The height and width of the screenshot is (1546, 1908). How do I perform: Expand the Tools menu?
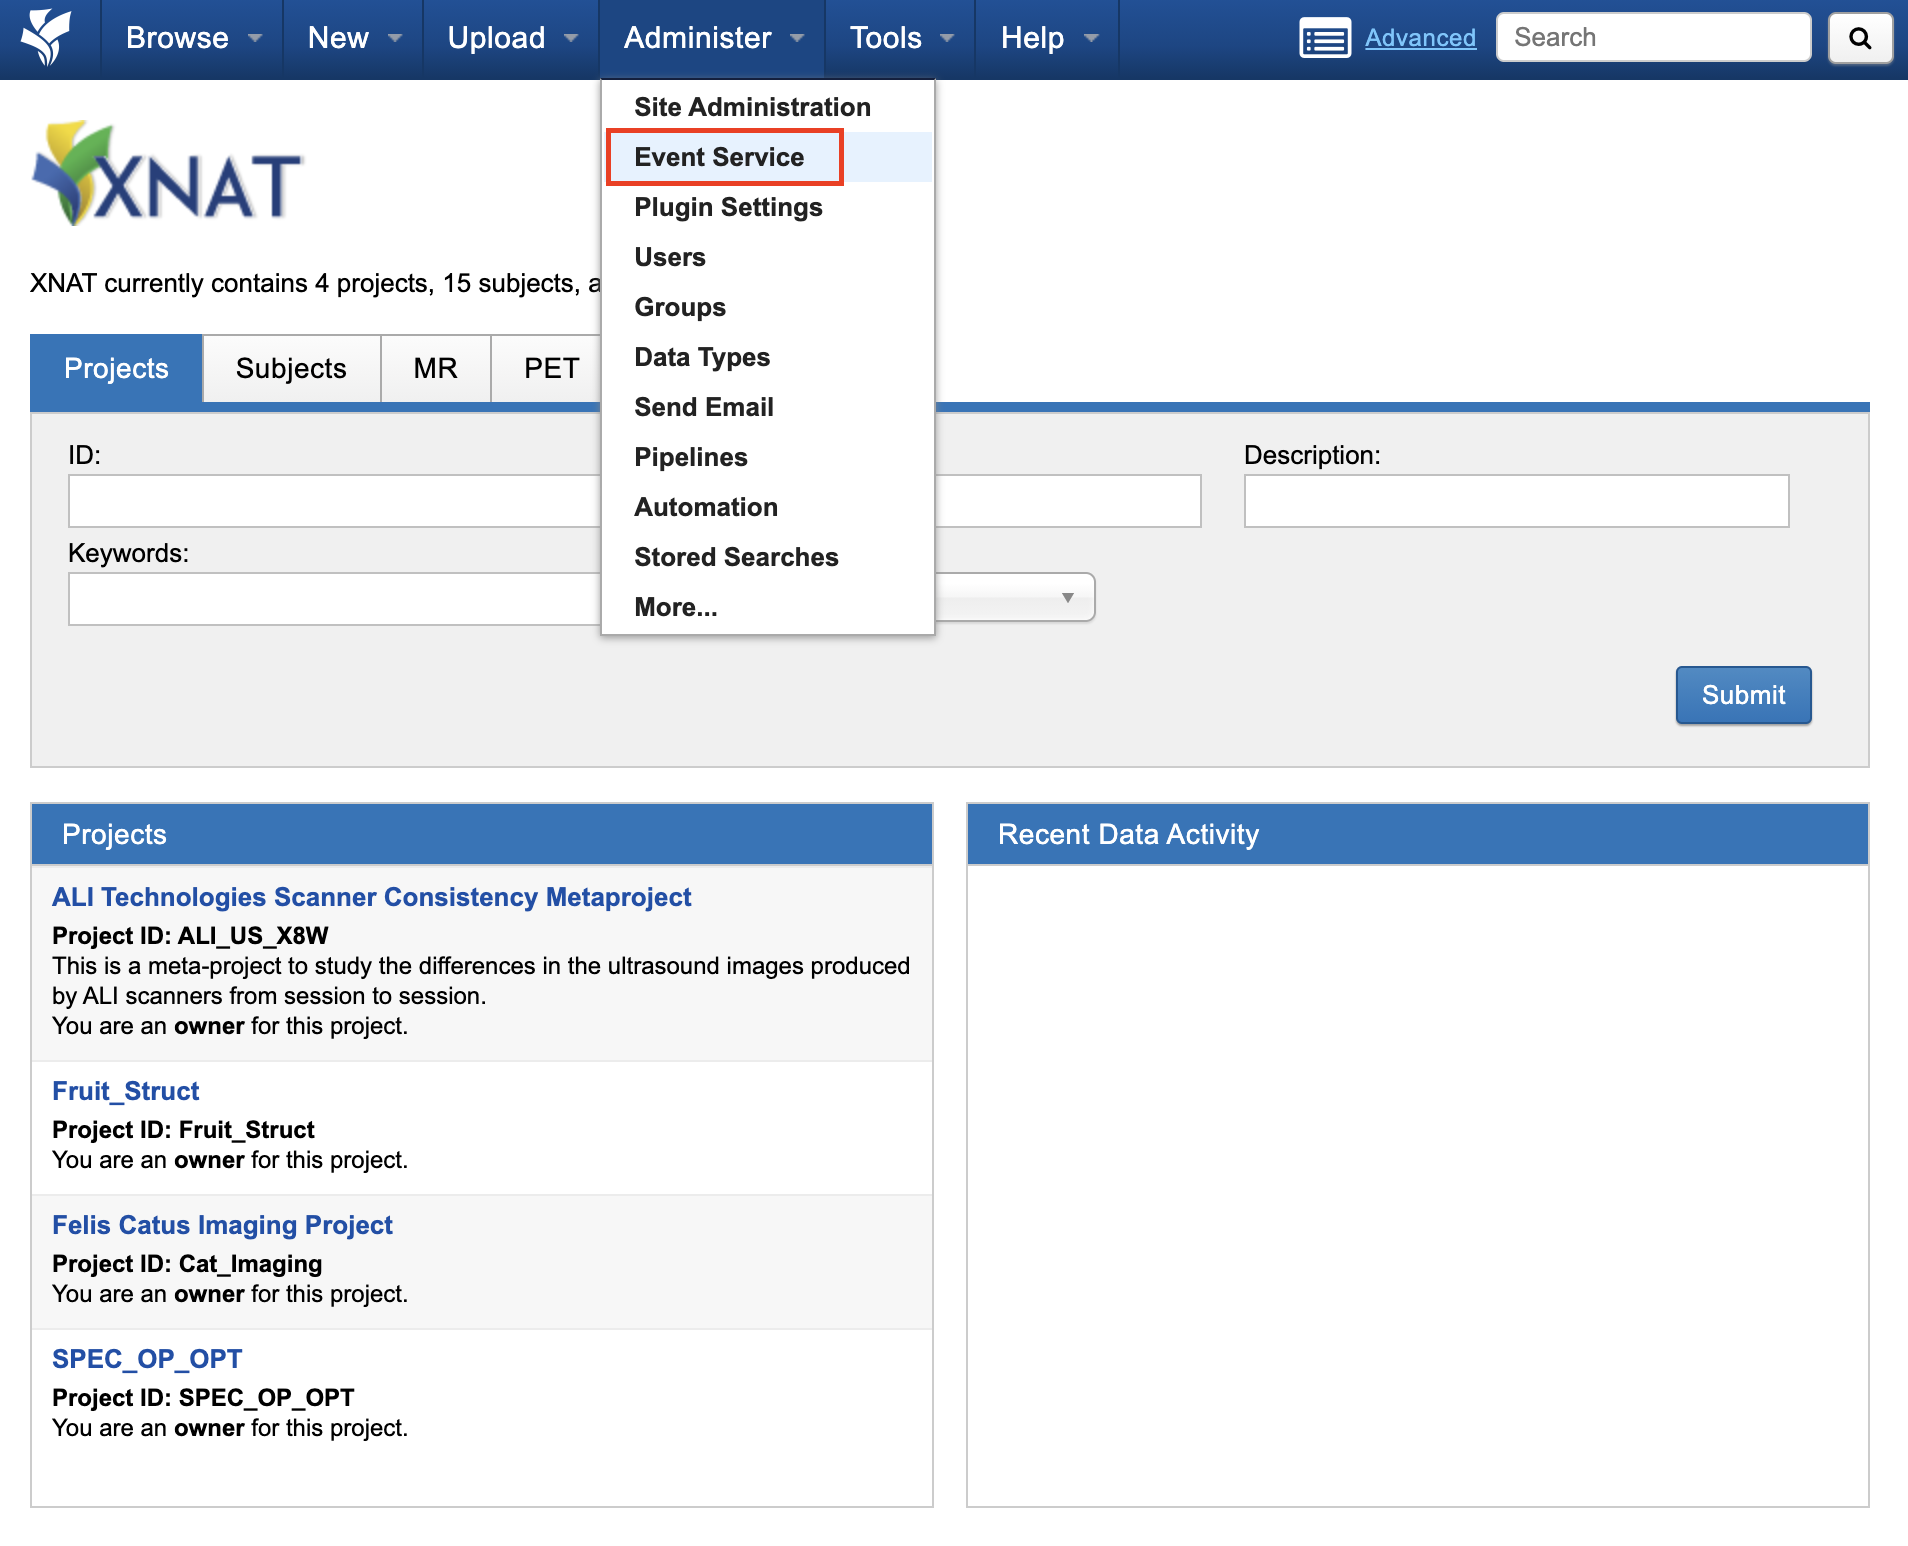point(900,38)
